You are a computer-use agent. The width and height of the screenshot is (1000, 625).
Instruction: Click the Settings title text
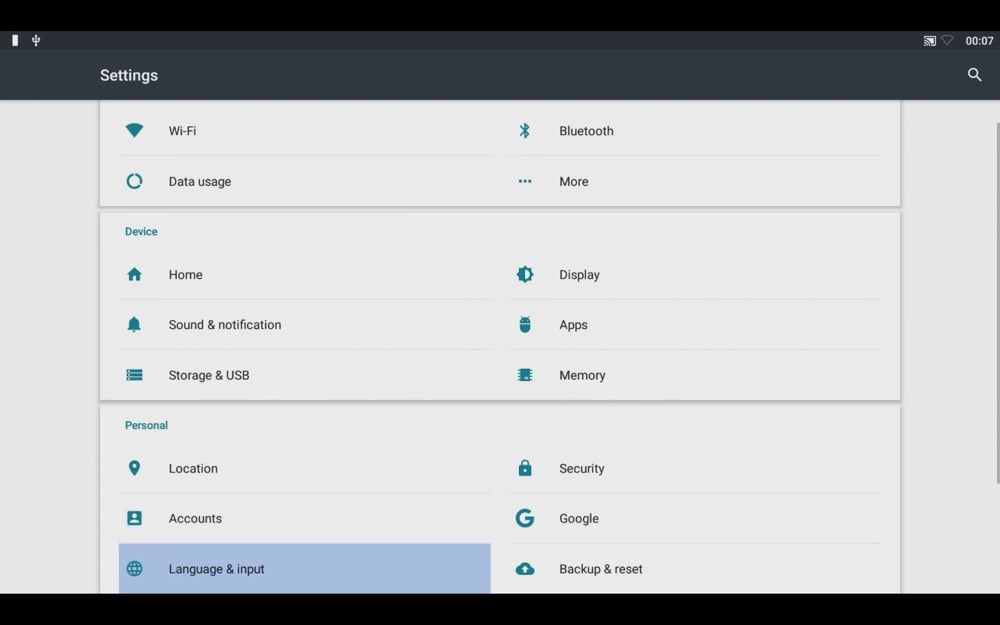pos(128,75)
